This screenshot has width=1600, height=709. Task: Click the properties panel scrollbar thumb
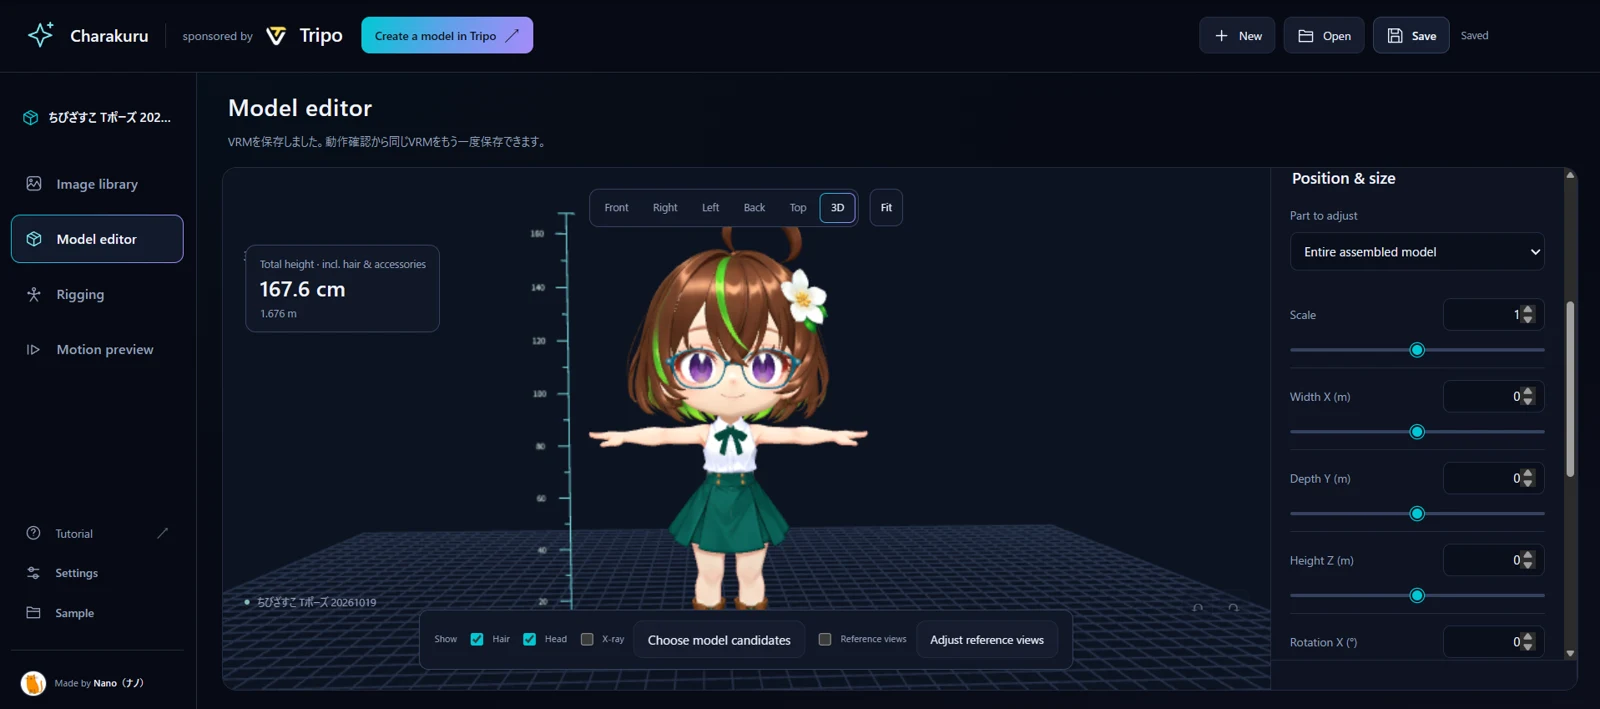[1570, 388]
